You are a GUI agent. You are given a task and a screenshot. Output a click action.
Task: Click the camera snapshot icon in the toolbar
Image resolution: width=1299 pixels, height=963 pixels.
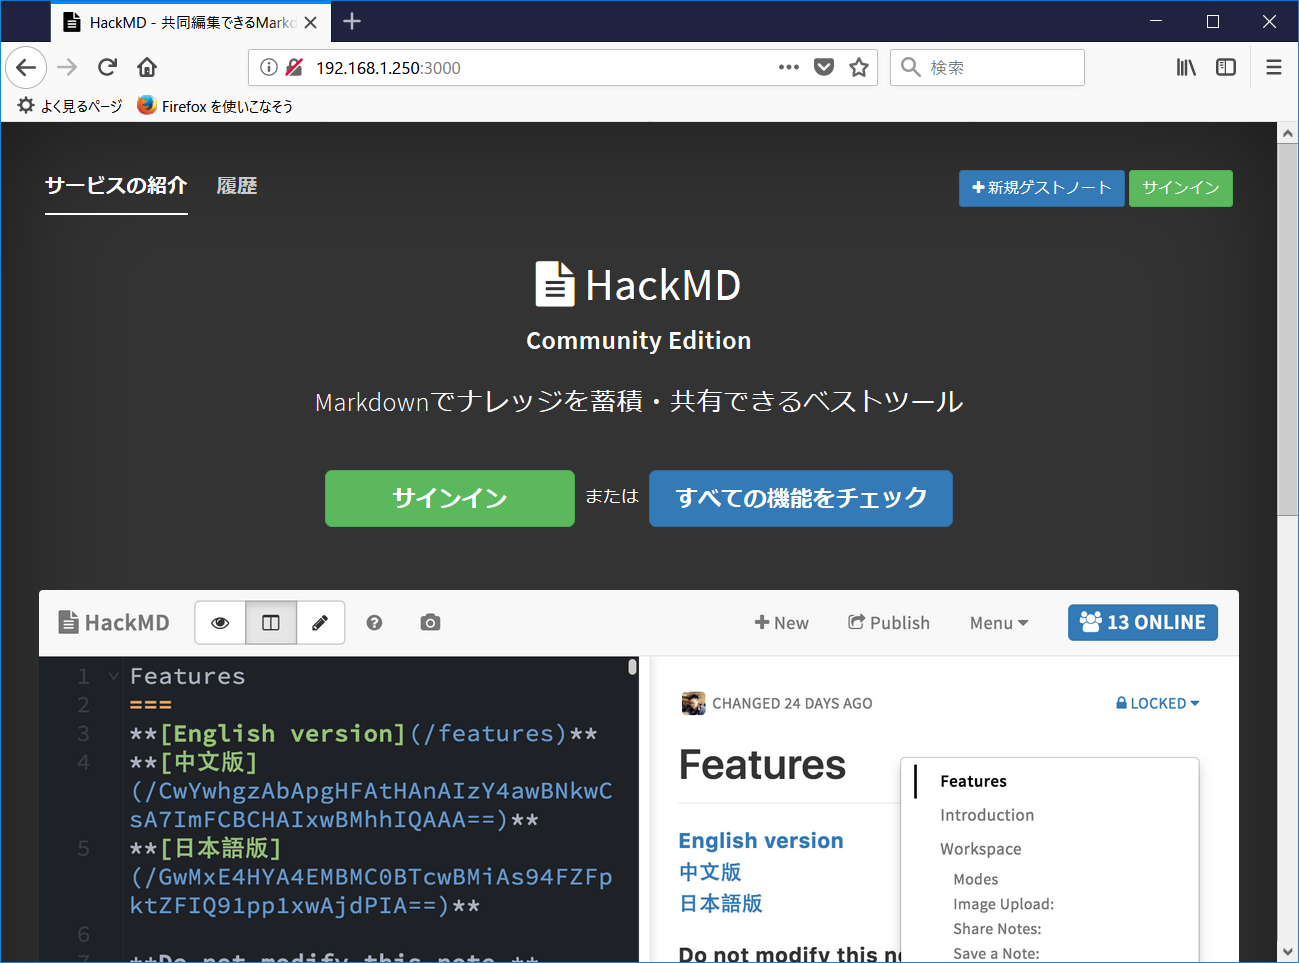click(430, 622)
